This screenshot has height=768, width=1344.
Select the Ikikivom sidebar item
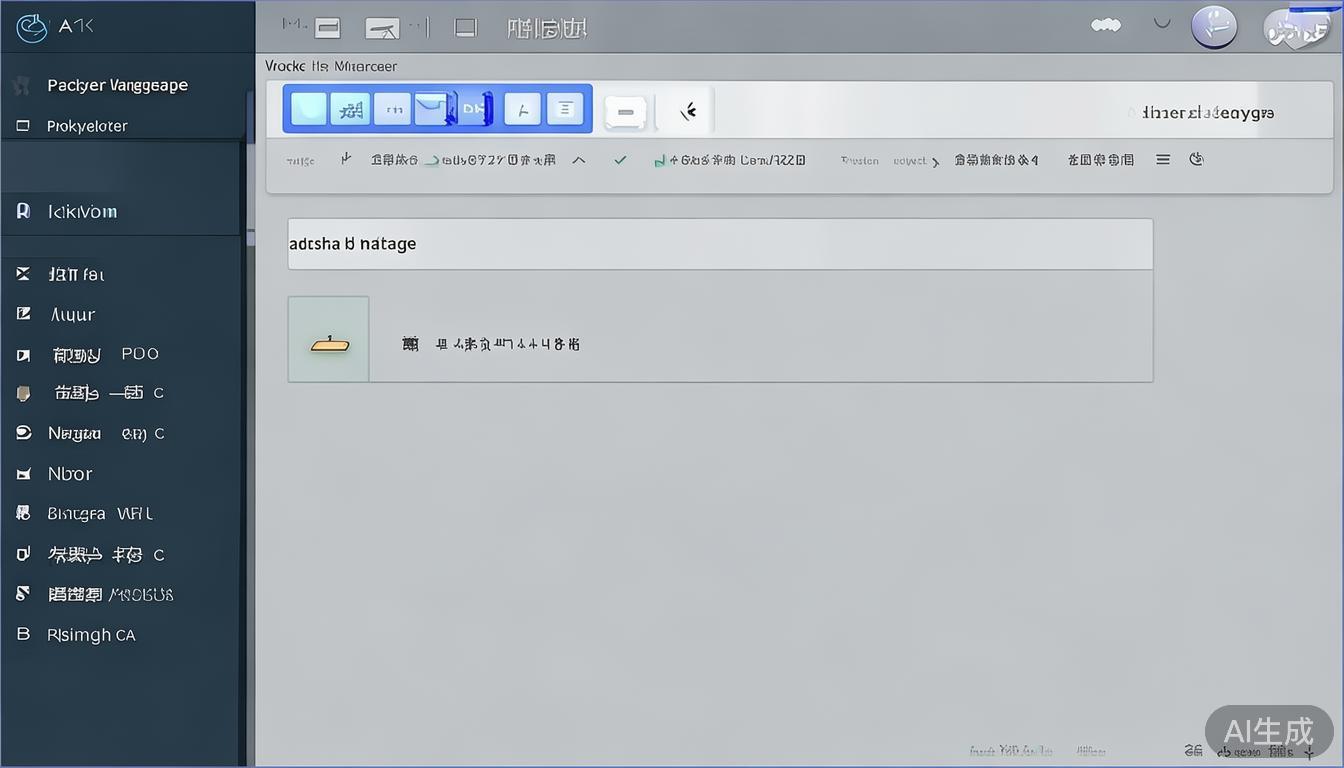pos(82,212)
